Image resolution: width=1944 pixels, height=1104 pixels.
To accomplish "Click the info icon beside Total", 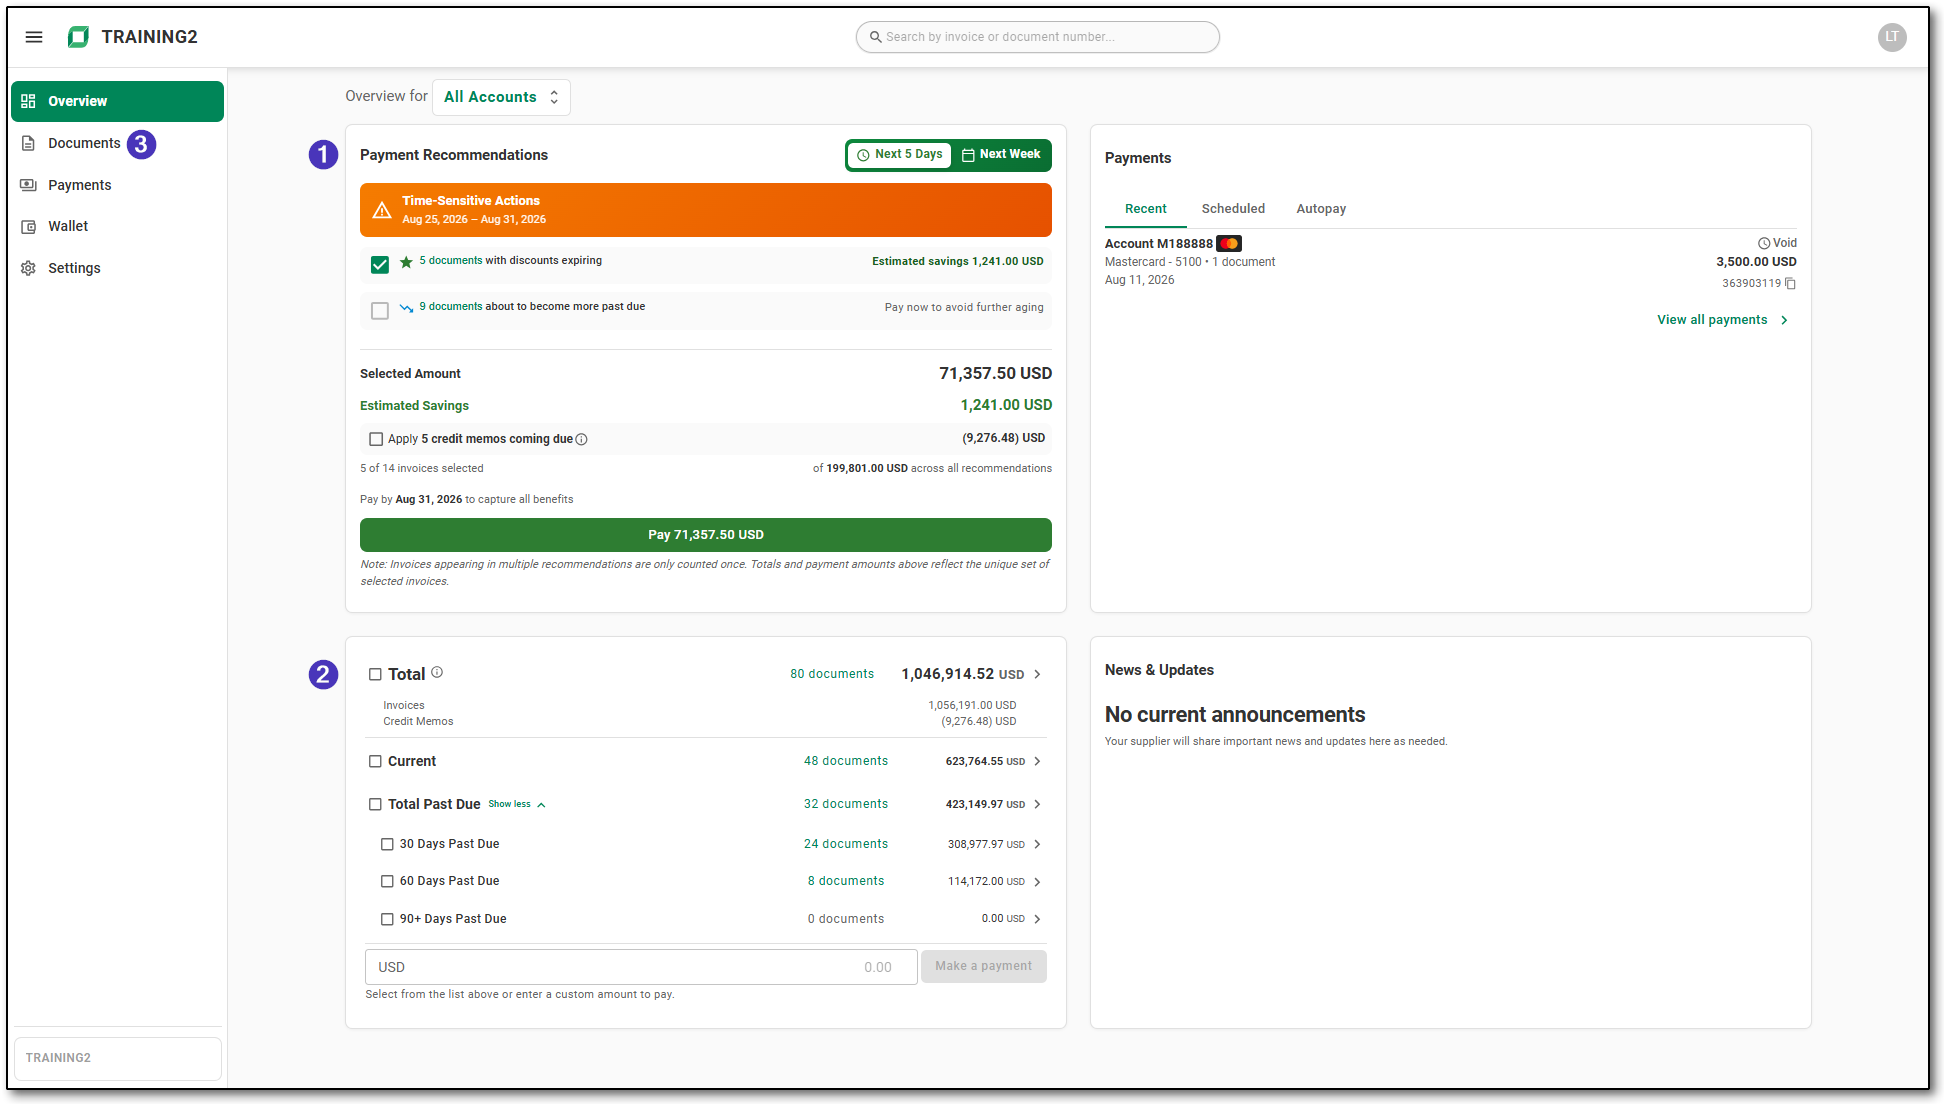I will (x=437, y=672).
